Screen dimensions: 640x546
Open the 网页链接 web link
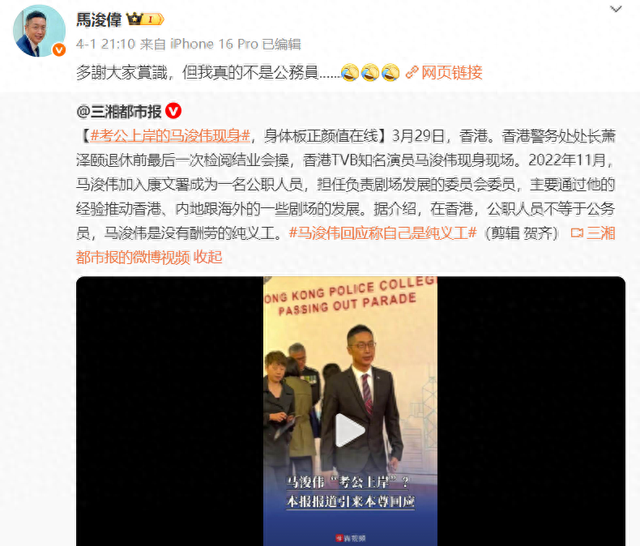pos(452,73)
